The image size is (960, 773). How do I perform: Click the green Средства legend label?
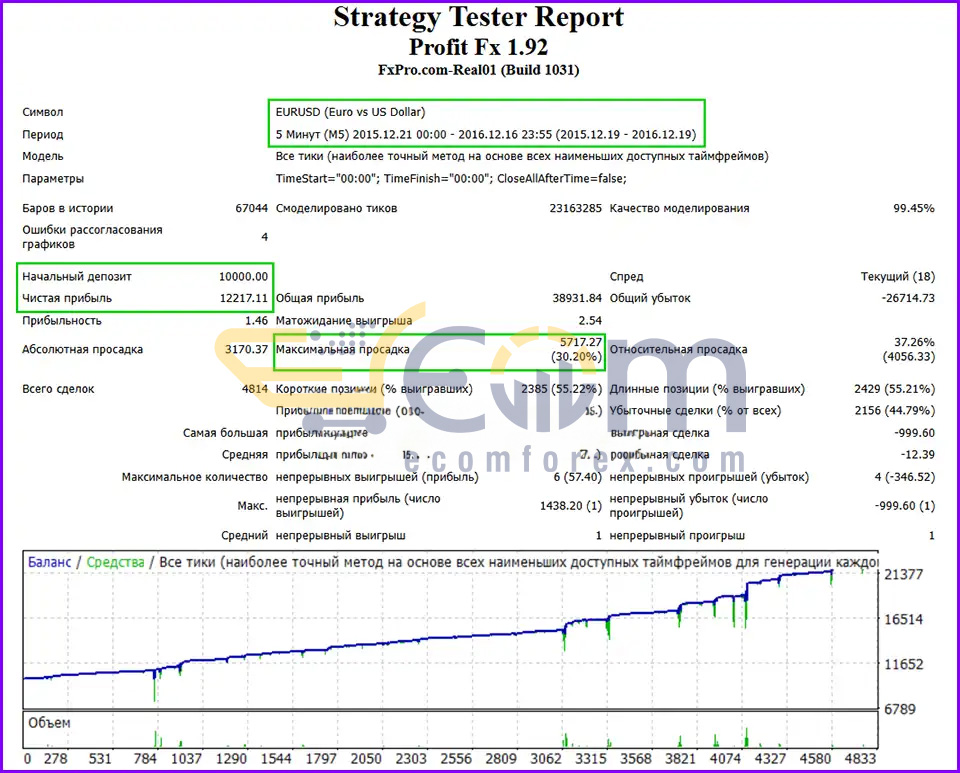(114, 563)
